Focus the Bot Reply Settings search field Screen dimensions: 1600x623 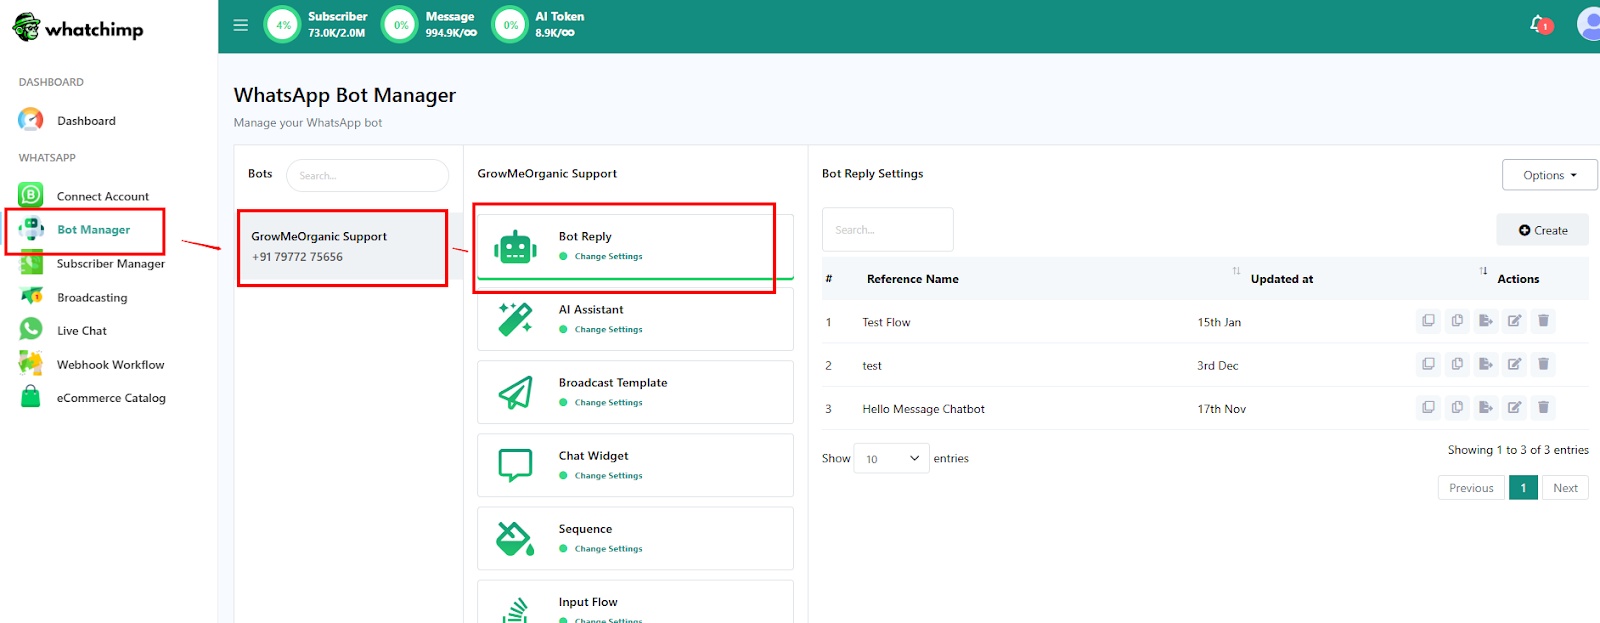887,230
